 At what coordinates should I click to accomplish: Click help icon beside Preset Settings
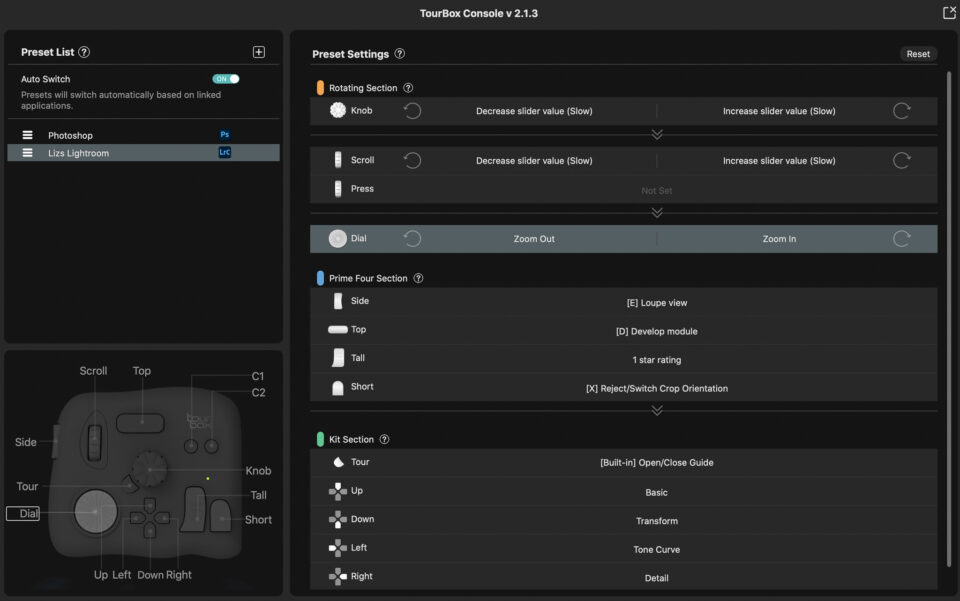click(400, 54)
